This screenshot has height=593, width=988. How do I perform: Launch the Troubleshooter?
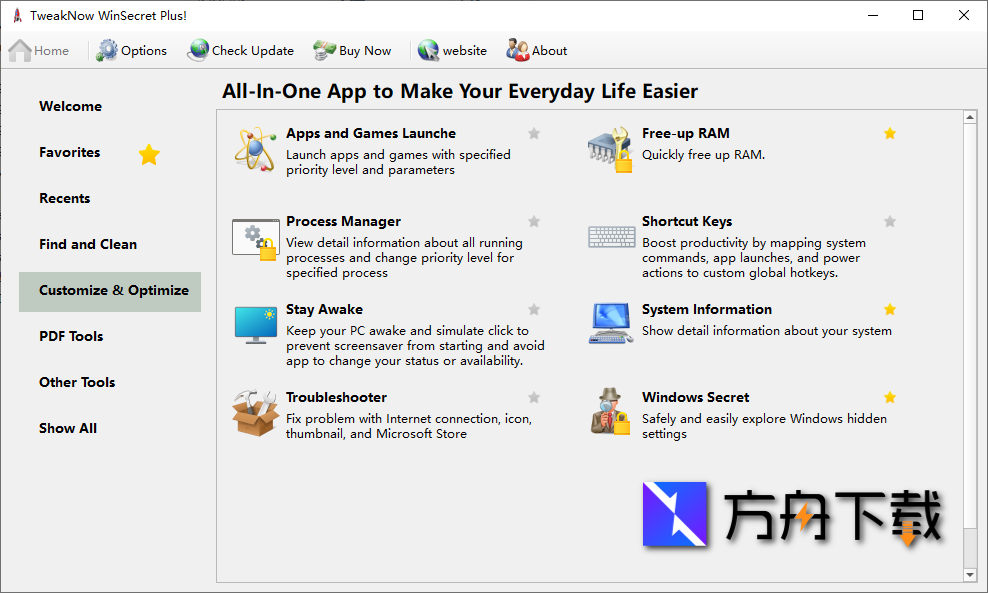(x=336, y=397)
